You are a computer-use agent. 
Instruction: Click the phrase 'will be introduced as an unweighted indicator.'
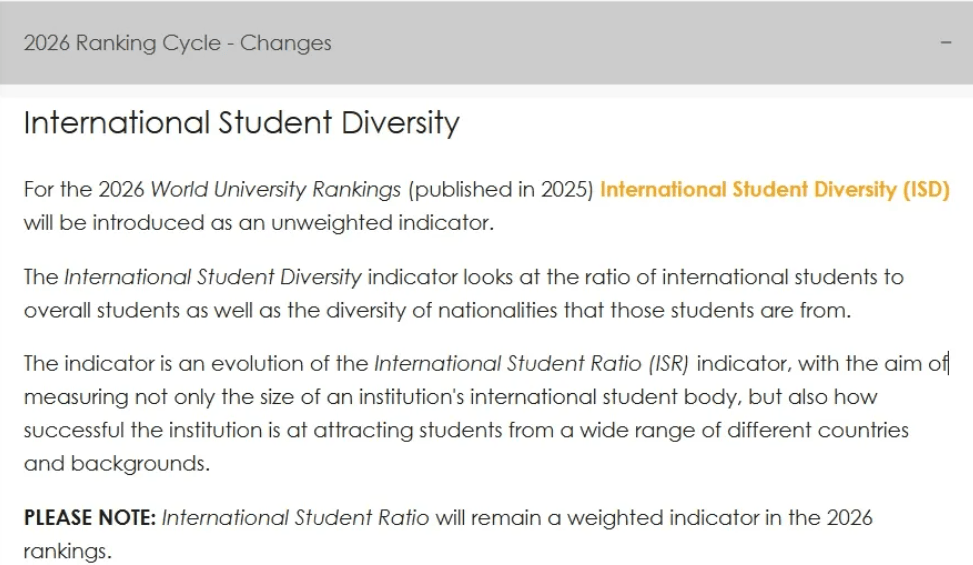(259, 223)
